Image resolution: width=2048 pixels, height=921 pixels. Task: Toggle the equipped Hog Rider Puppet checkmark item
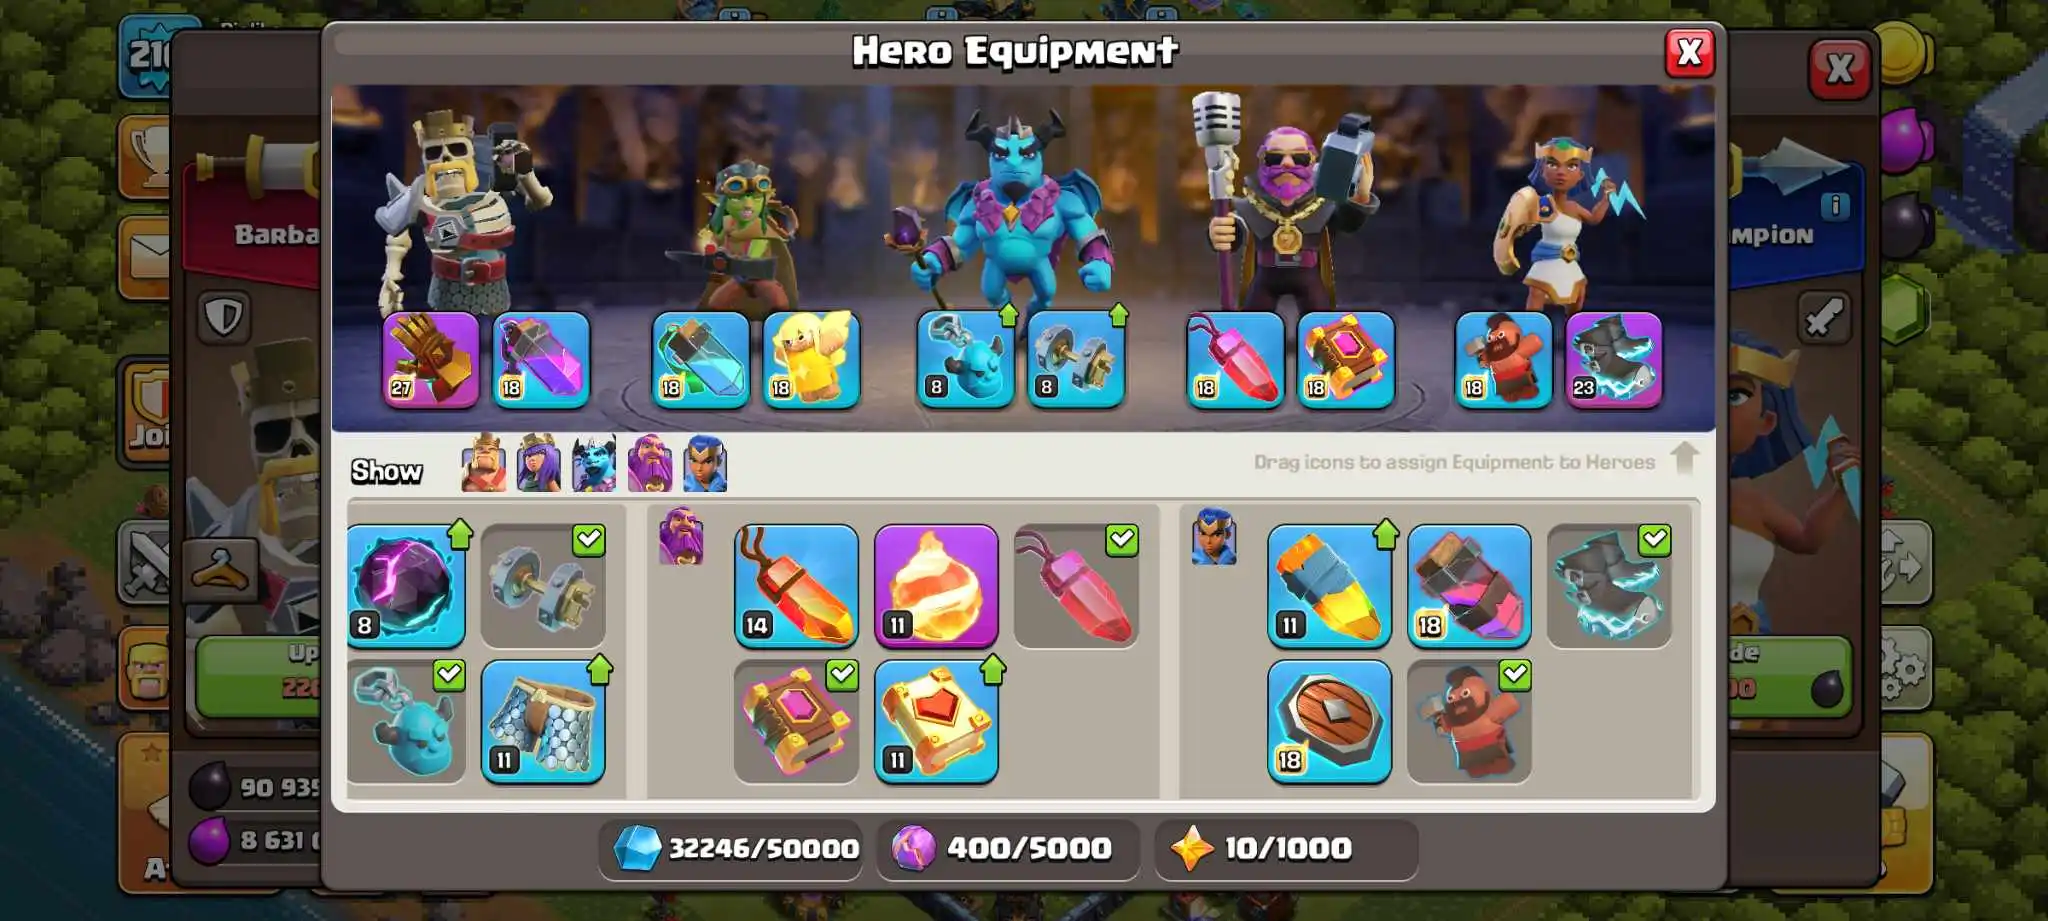click(x=1469, y=721)
